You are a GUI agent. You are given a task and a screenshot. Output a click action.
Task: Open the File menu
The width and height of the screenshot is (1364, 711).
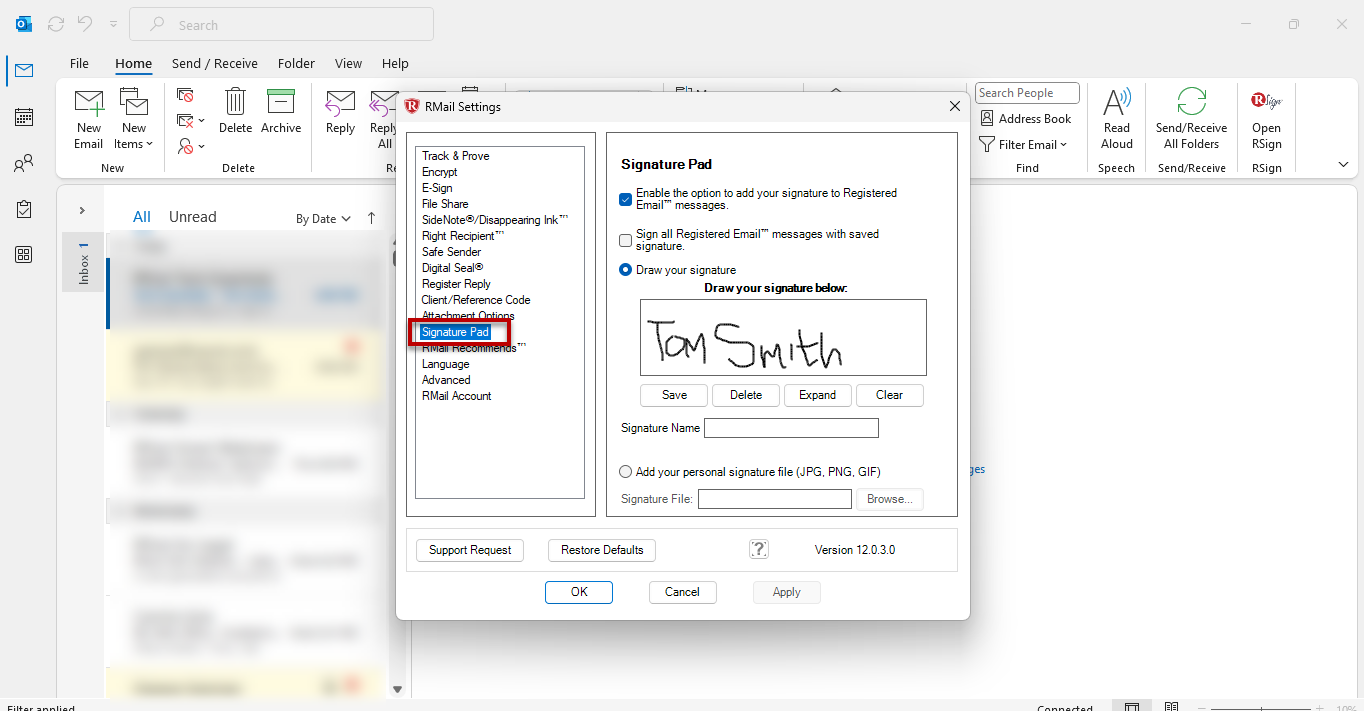point(80,63)
